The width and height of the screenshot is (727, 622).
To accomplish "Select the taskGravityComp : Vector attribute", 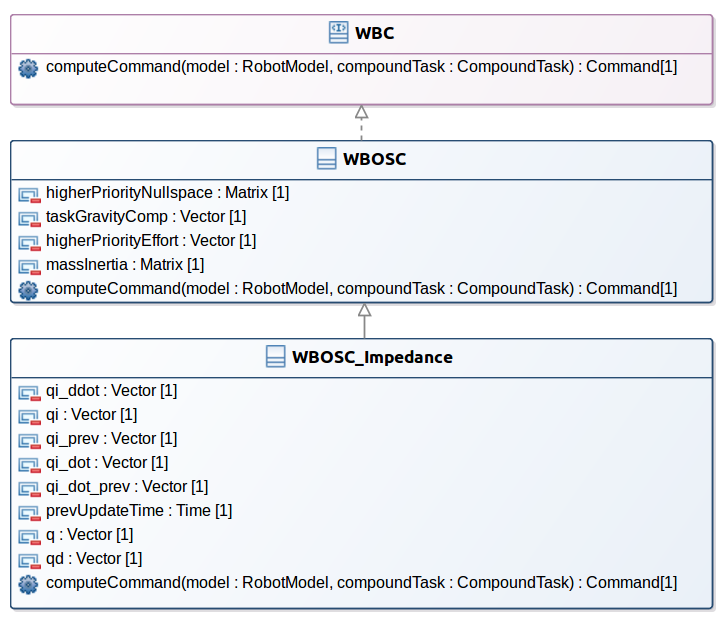I will pos(146,216).
